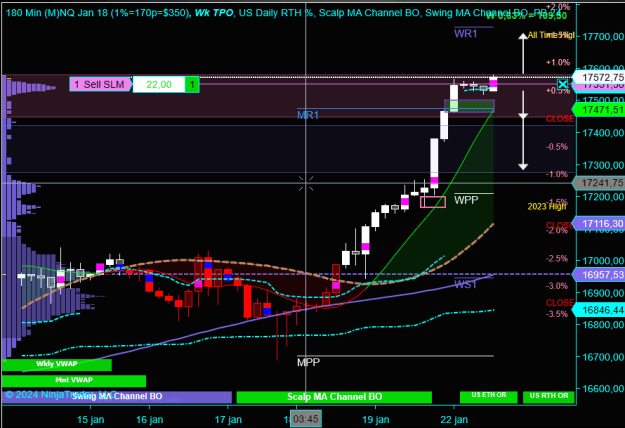The image size is (625, 428).
Task: Click the WPP pivot label
Action: pos(466,200)
